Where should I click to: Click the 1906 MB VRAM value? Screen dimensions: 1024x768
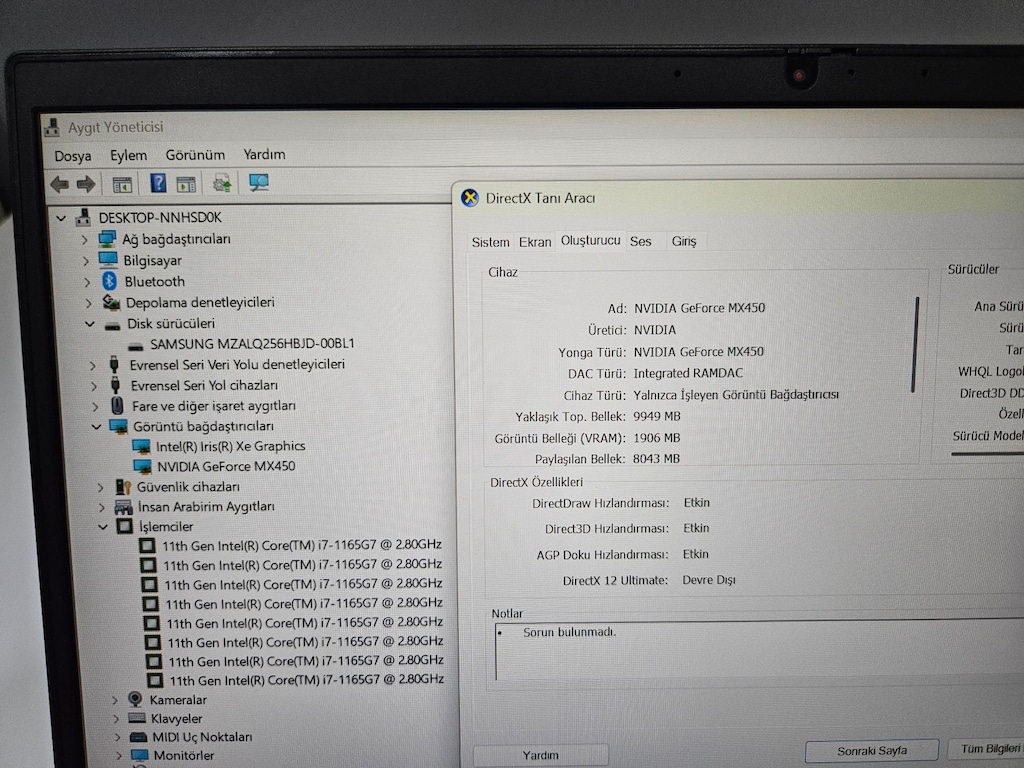coord(656,438)
